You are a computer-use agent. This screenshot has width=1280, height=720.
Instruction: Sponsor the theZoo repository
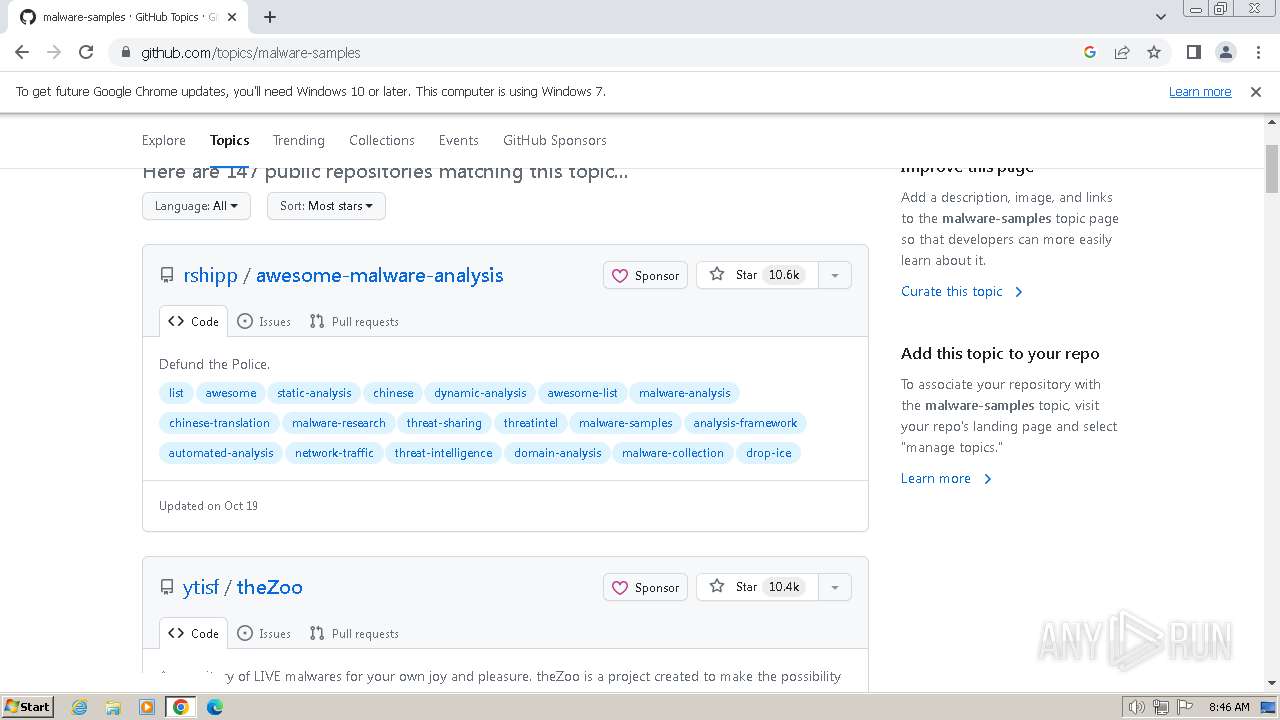click(x=645, y=588)
